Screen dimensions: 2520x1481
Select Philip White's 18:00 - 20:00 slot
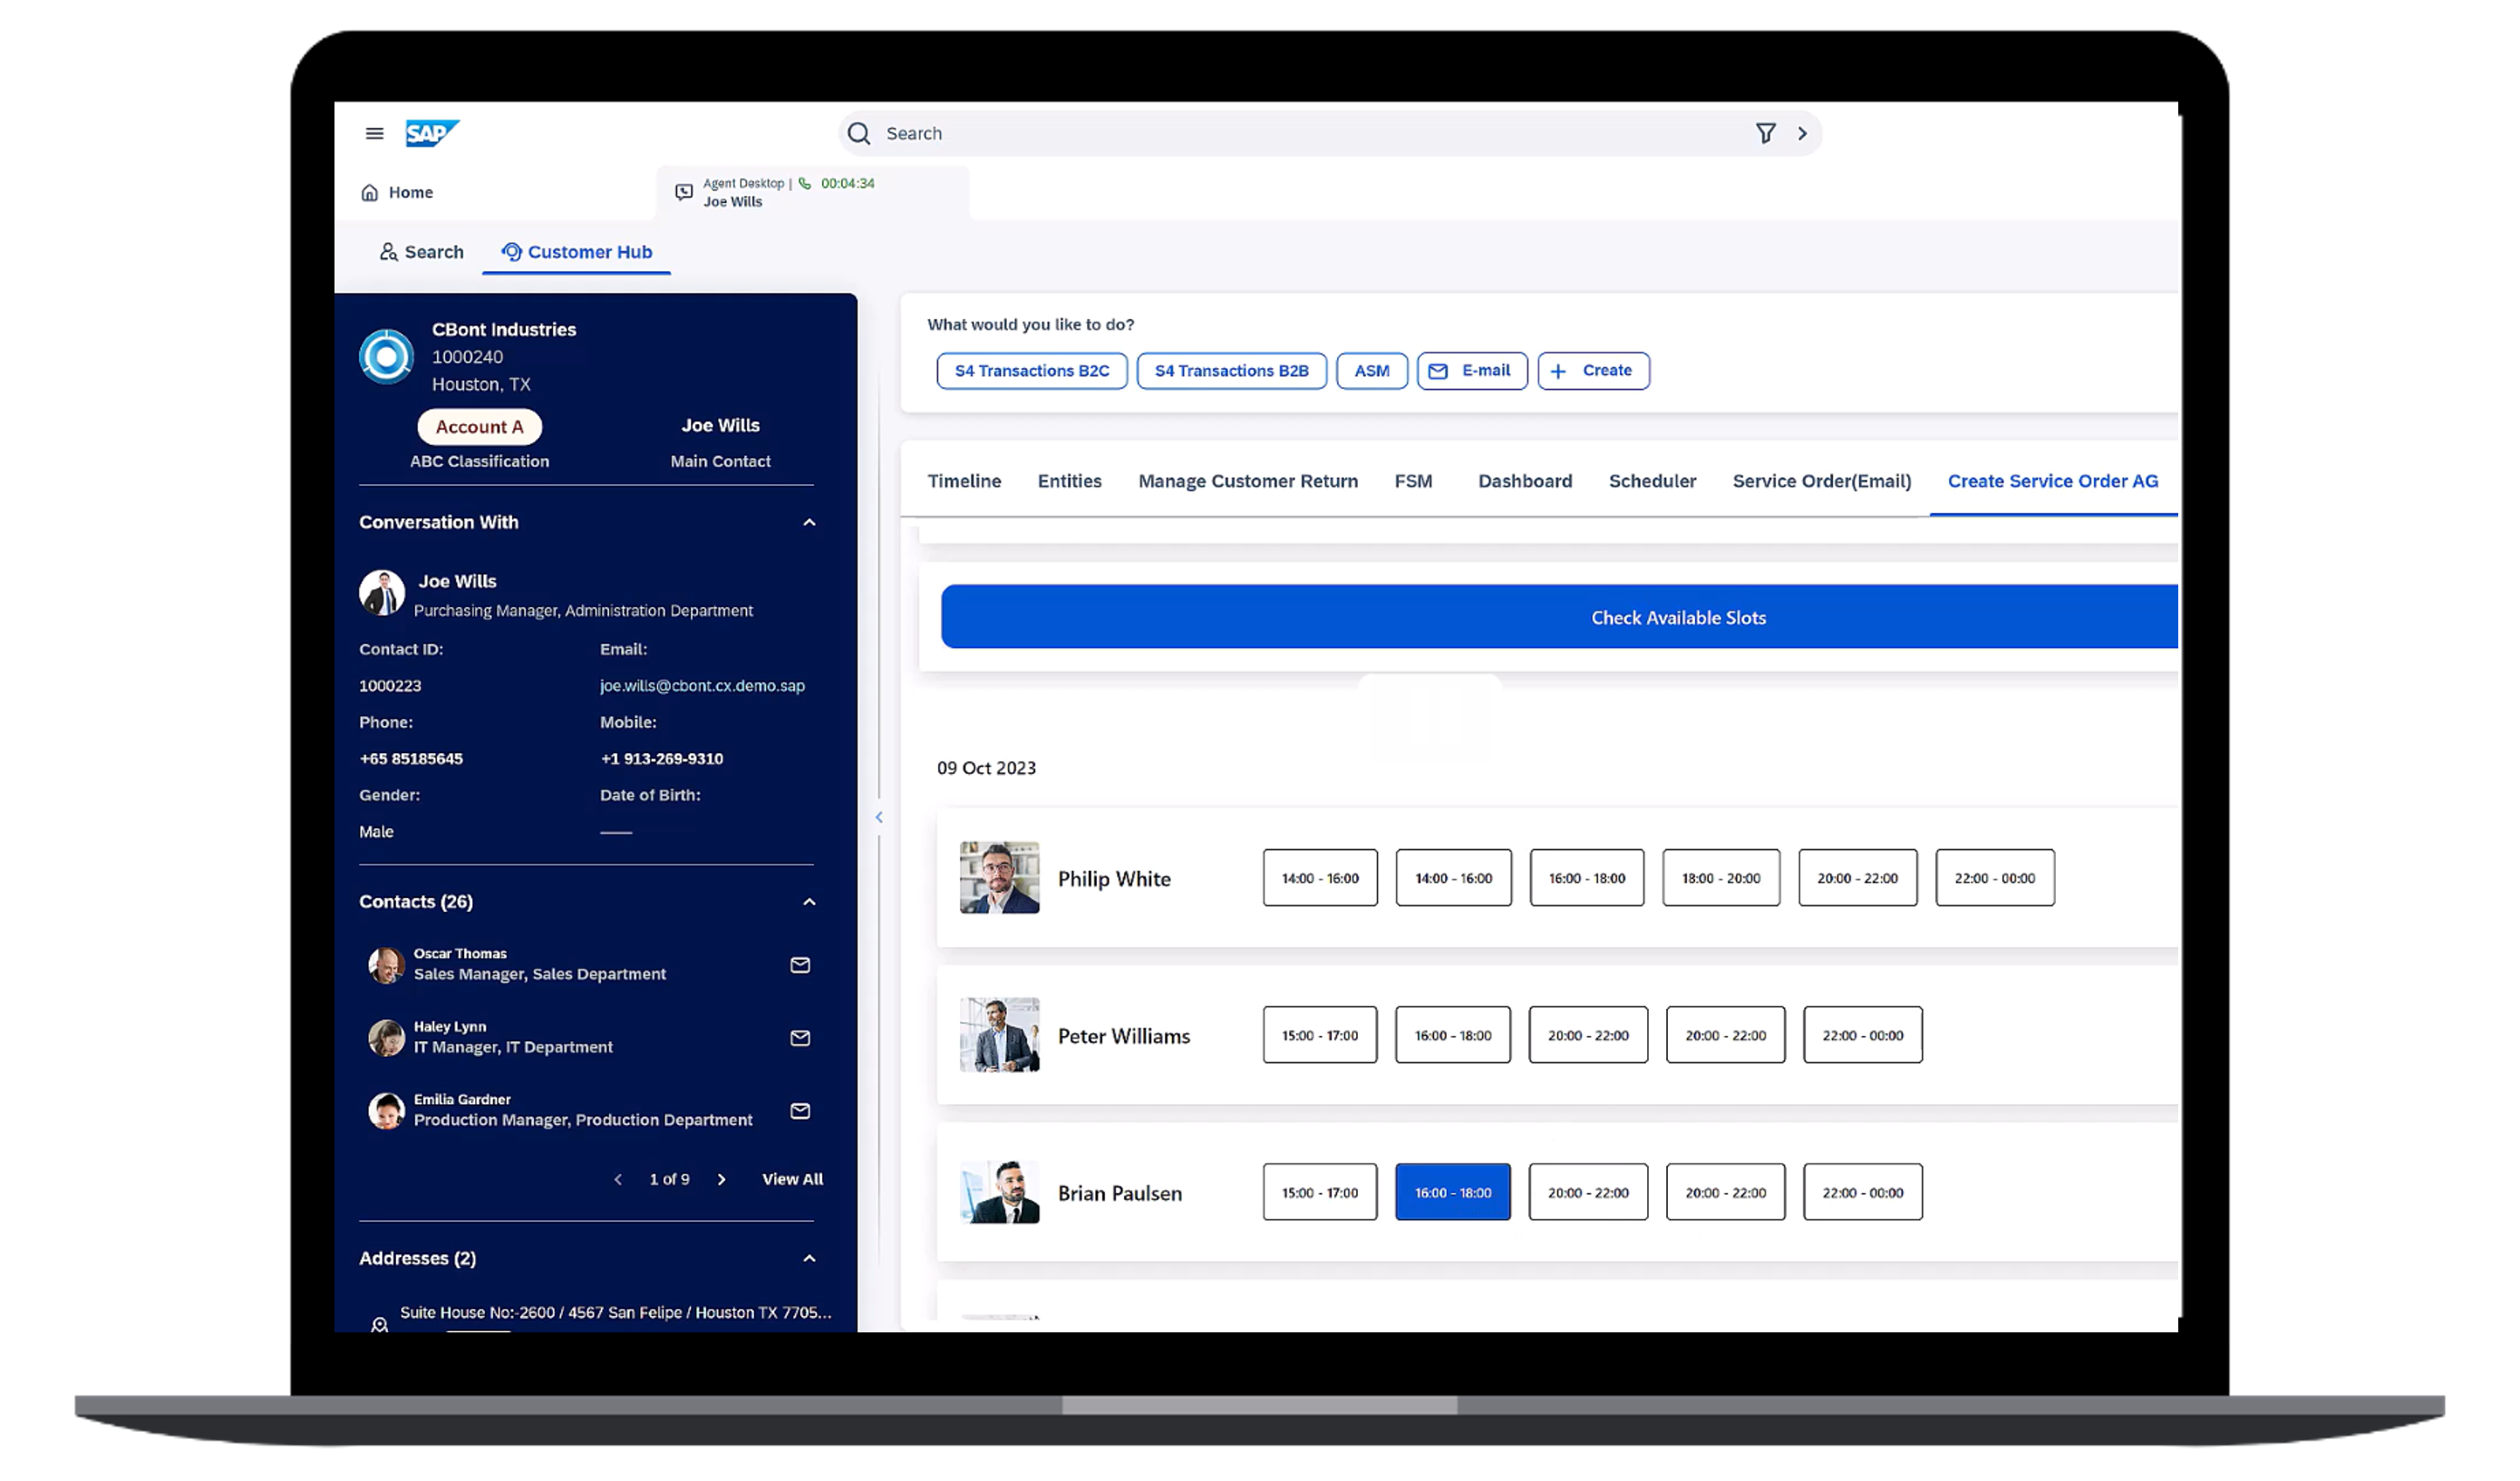pyautogui.click(x=1720, y=878)
